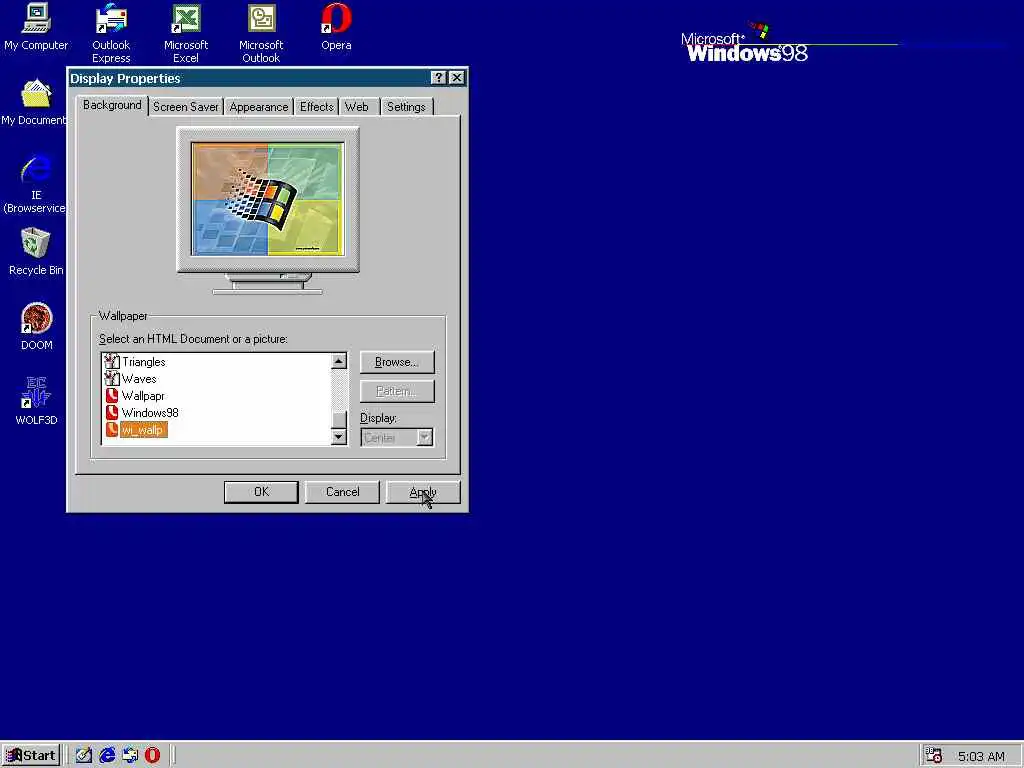Open the Start menu

pos(31,756)
